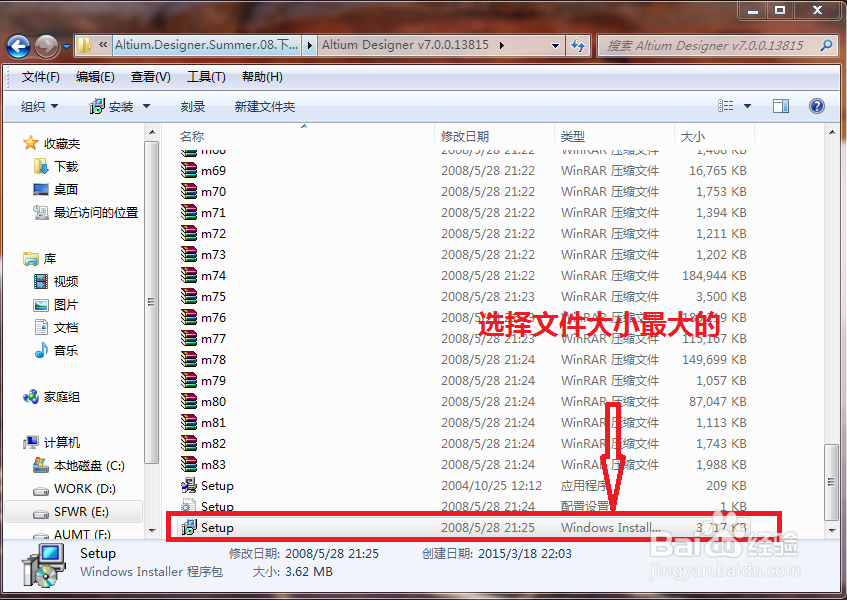Select the m71 archive icon
This screenshot has width=847, height=600.
click(x=189, y=213)
